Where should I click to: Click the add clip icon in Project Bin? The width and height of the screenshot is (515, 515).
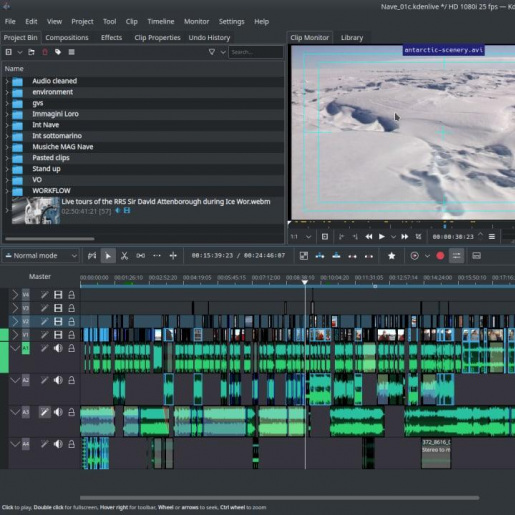(x=9, y=52)
